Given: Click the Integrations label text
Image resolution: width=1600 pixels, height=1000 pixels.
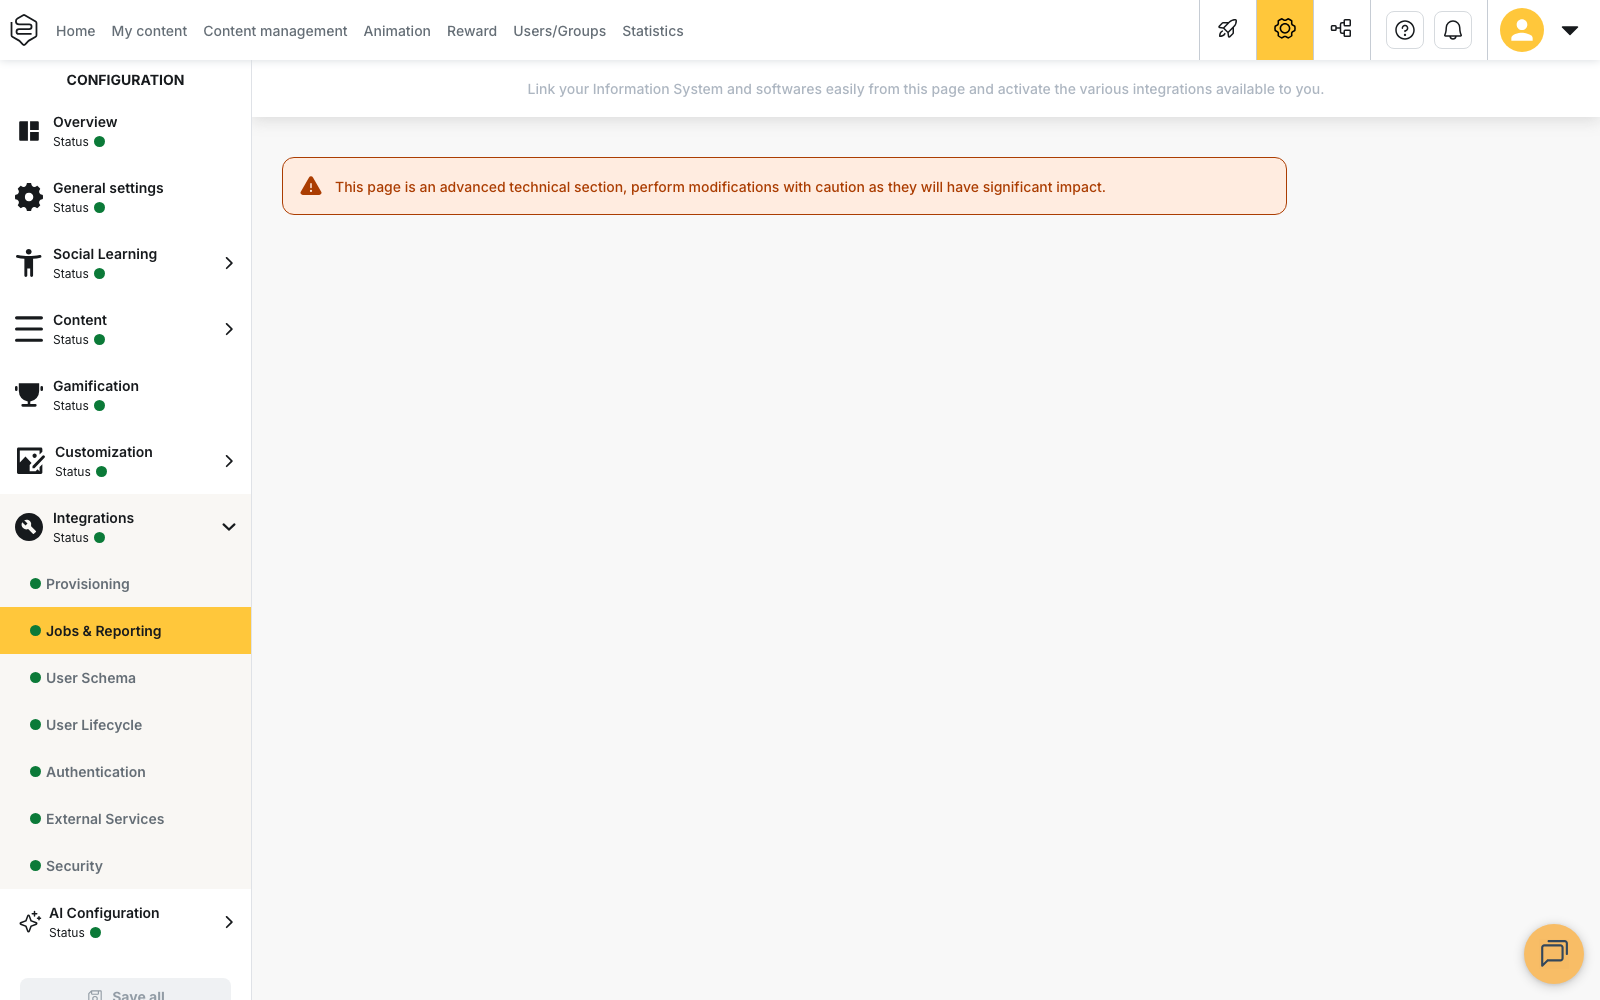Looking at the screenshot, I should (93, 518).
